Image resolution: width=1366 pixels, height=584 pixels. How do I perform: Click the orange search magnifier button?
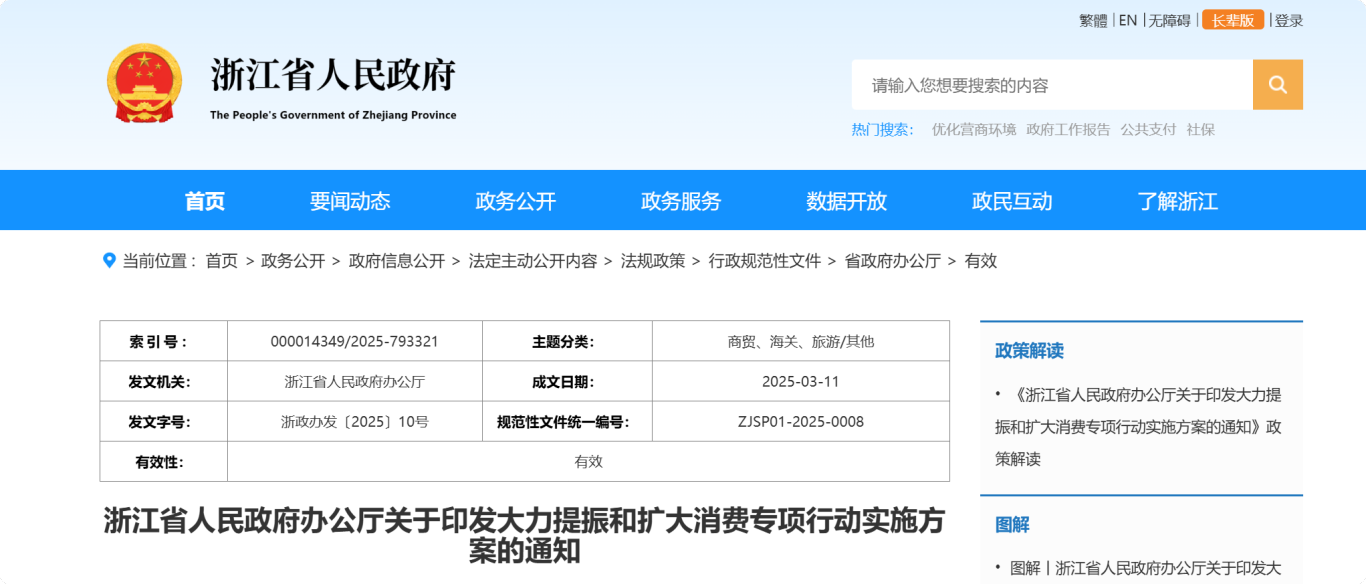(x=1277, y=85)
